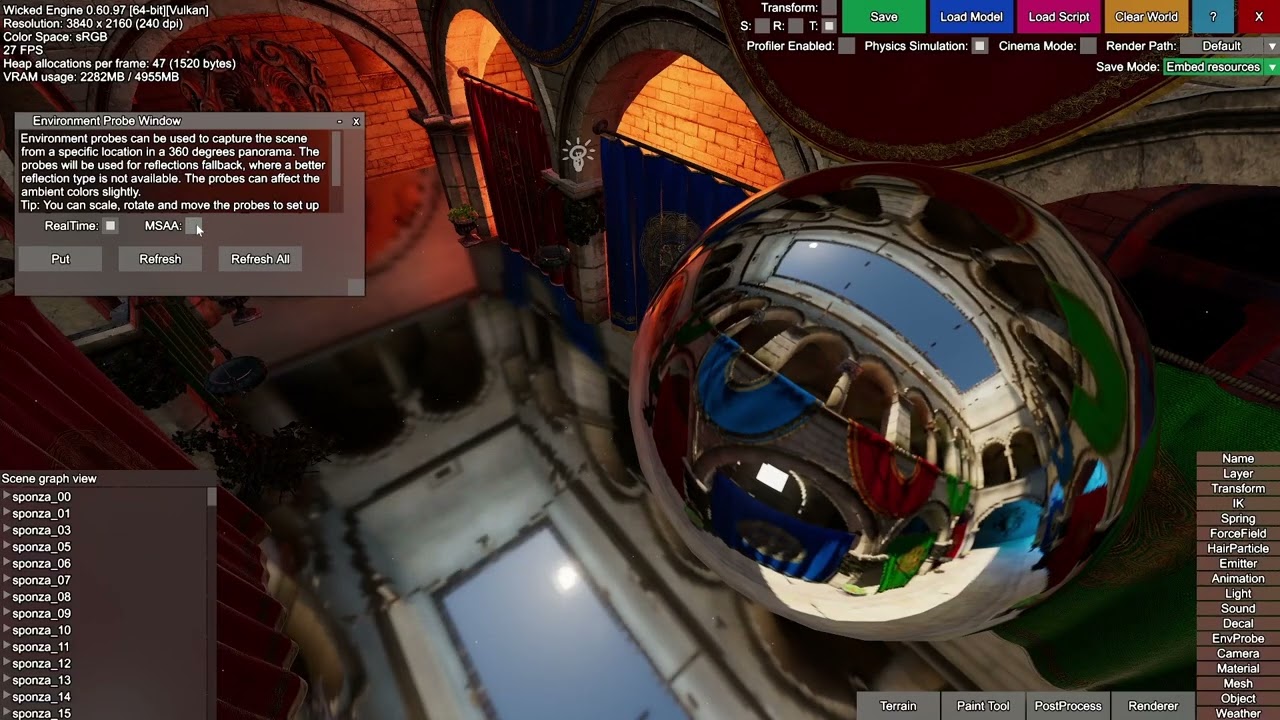This screenshot has width=1280, height=720.
Task: Open the Emitter component tab
Action: [1238, 564]
